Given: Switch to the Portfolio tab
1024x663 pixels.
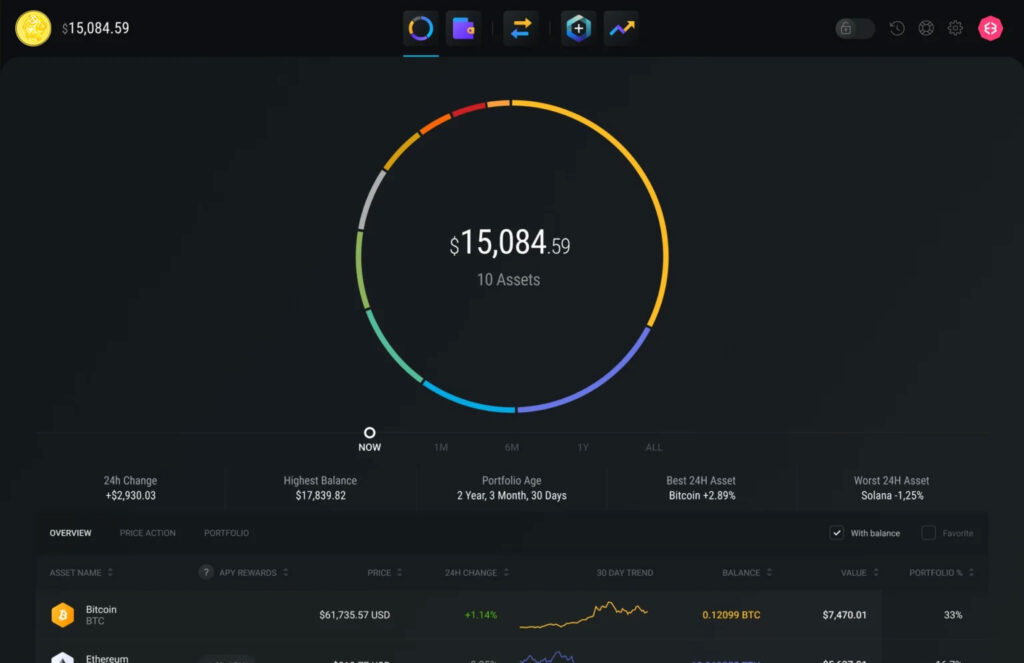Looking at the screenshot, I should tap(226, 533).
